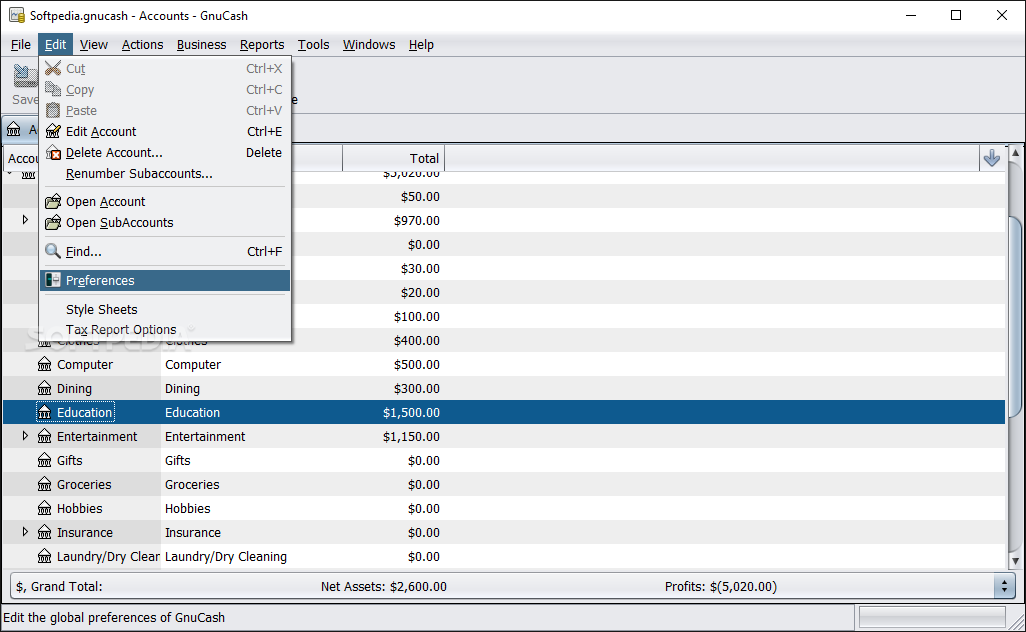The width and height of the screenshot is (1026, 632).
Task: Select the Hobbies account name
Action: [79, 508]
